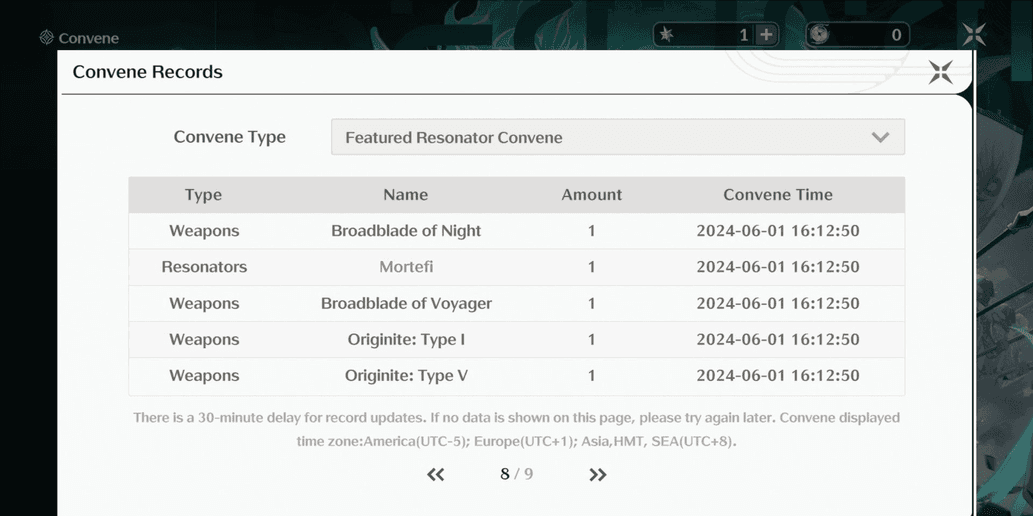The height and width of the screenshot is (516, 1033).
Task: Click convene time in Broadblade of Night row
Action: tap(778, 231)
